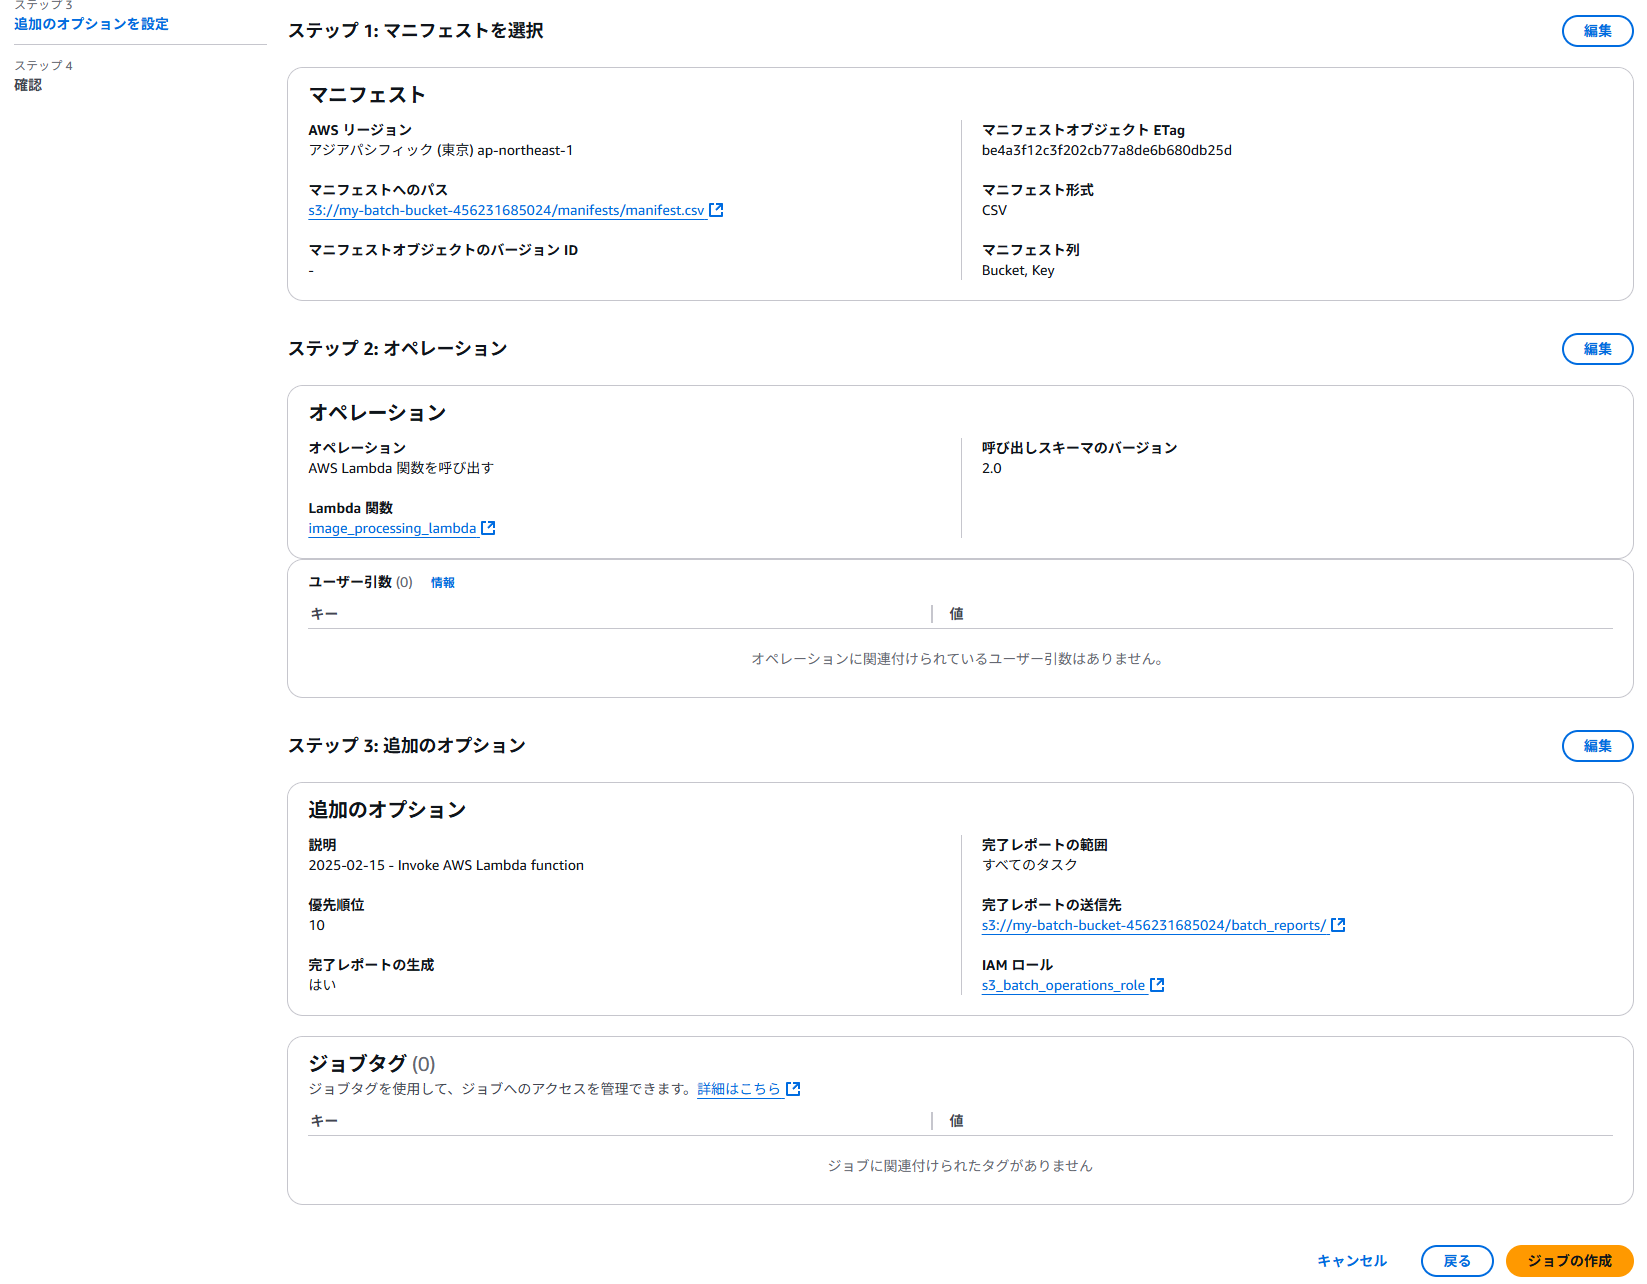Image resolution: width=1647 pixels, height=1284 pixels.
Task: Click external link icon next to manifest.csv path
Action: pyautogui.click(x=716, y=210)
